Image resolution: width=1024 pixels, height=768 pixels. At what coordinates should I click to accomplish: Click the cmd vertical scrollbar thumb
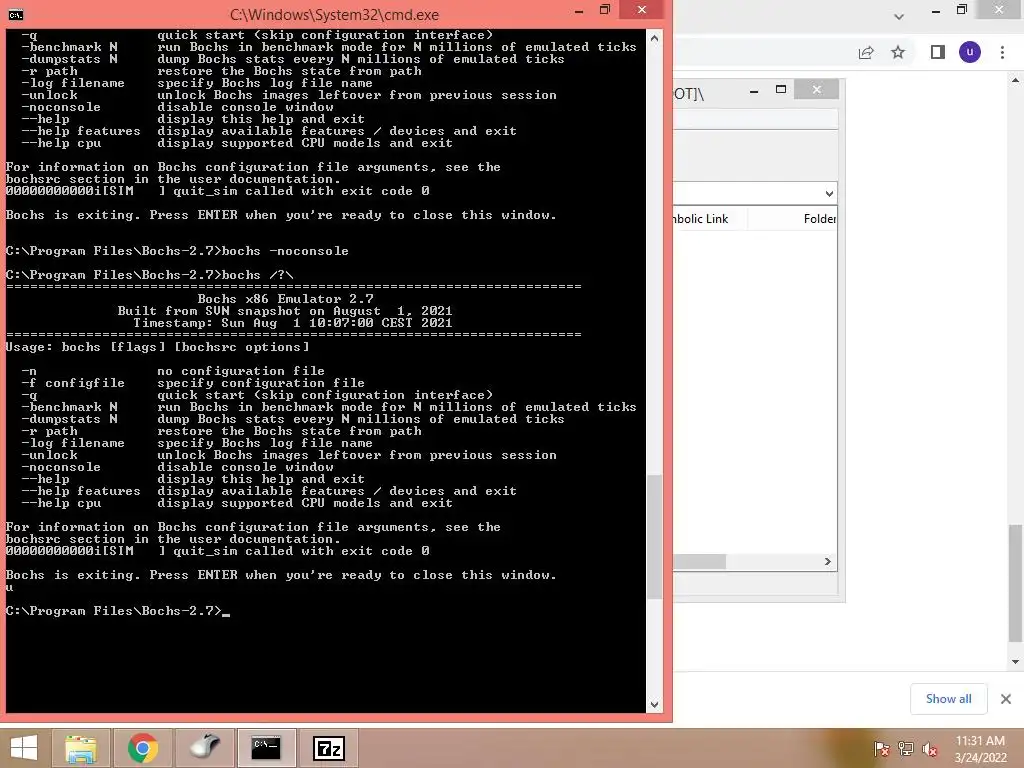(x=654, y=537)
